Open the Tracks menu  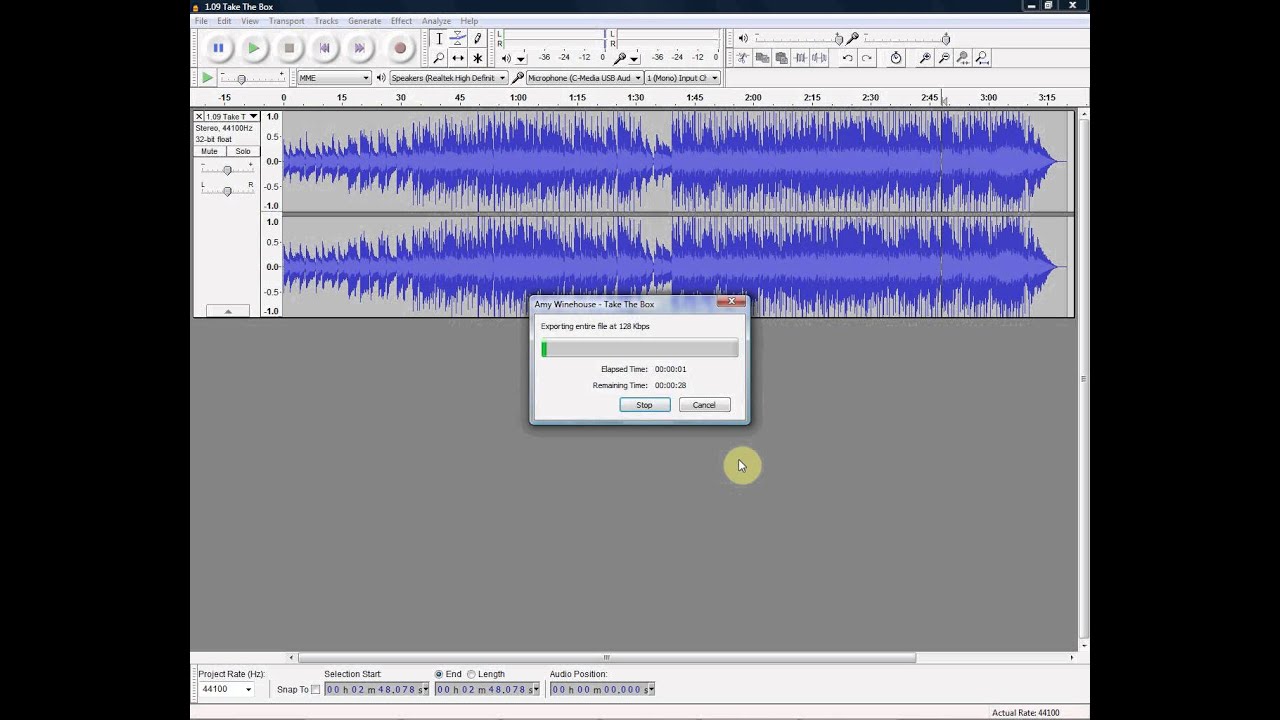tap(326, 21)
